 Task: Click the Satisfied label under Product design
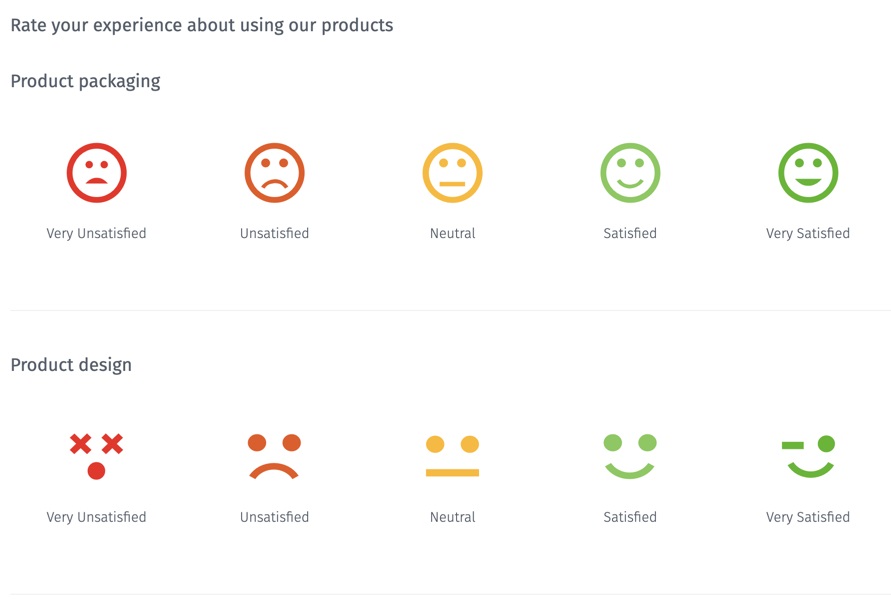tap(630, 518)
